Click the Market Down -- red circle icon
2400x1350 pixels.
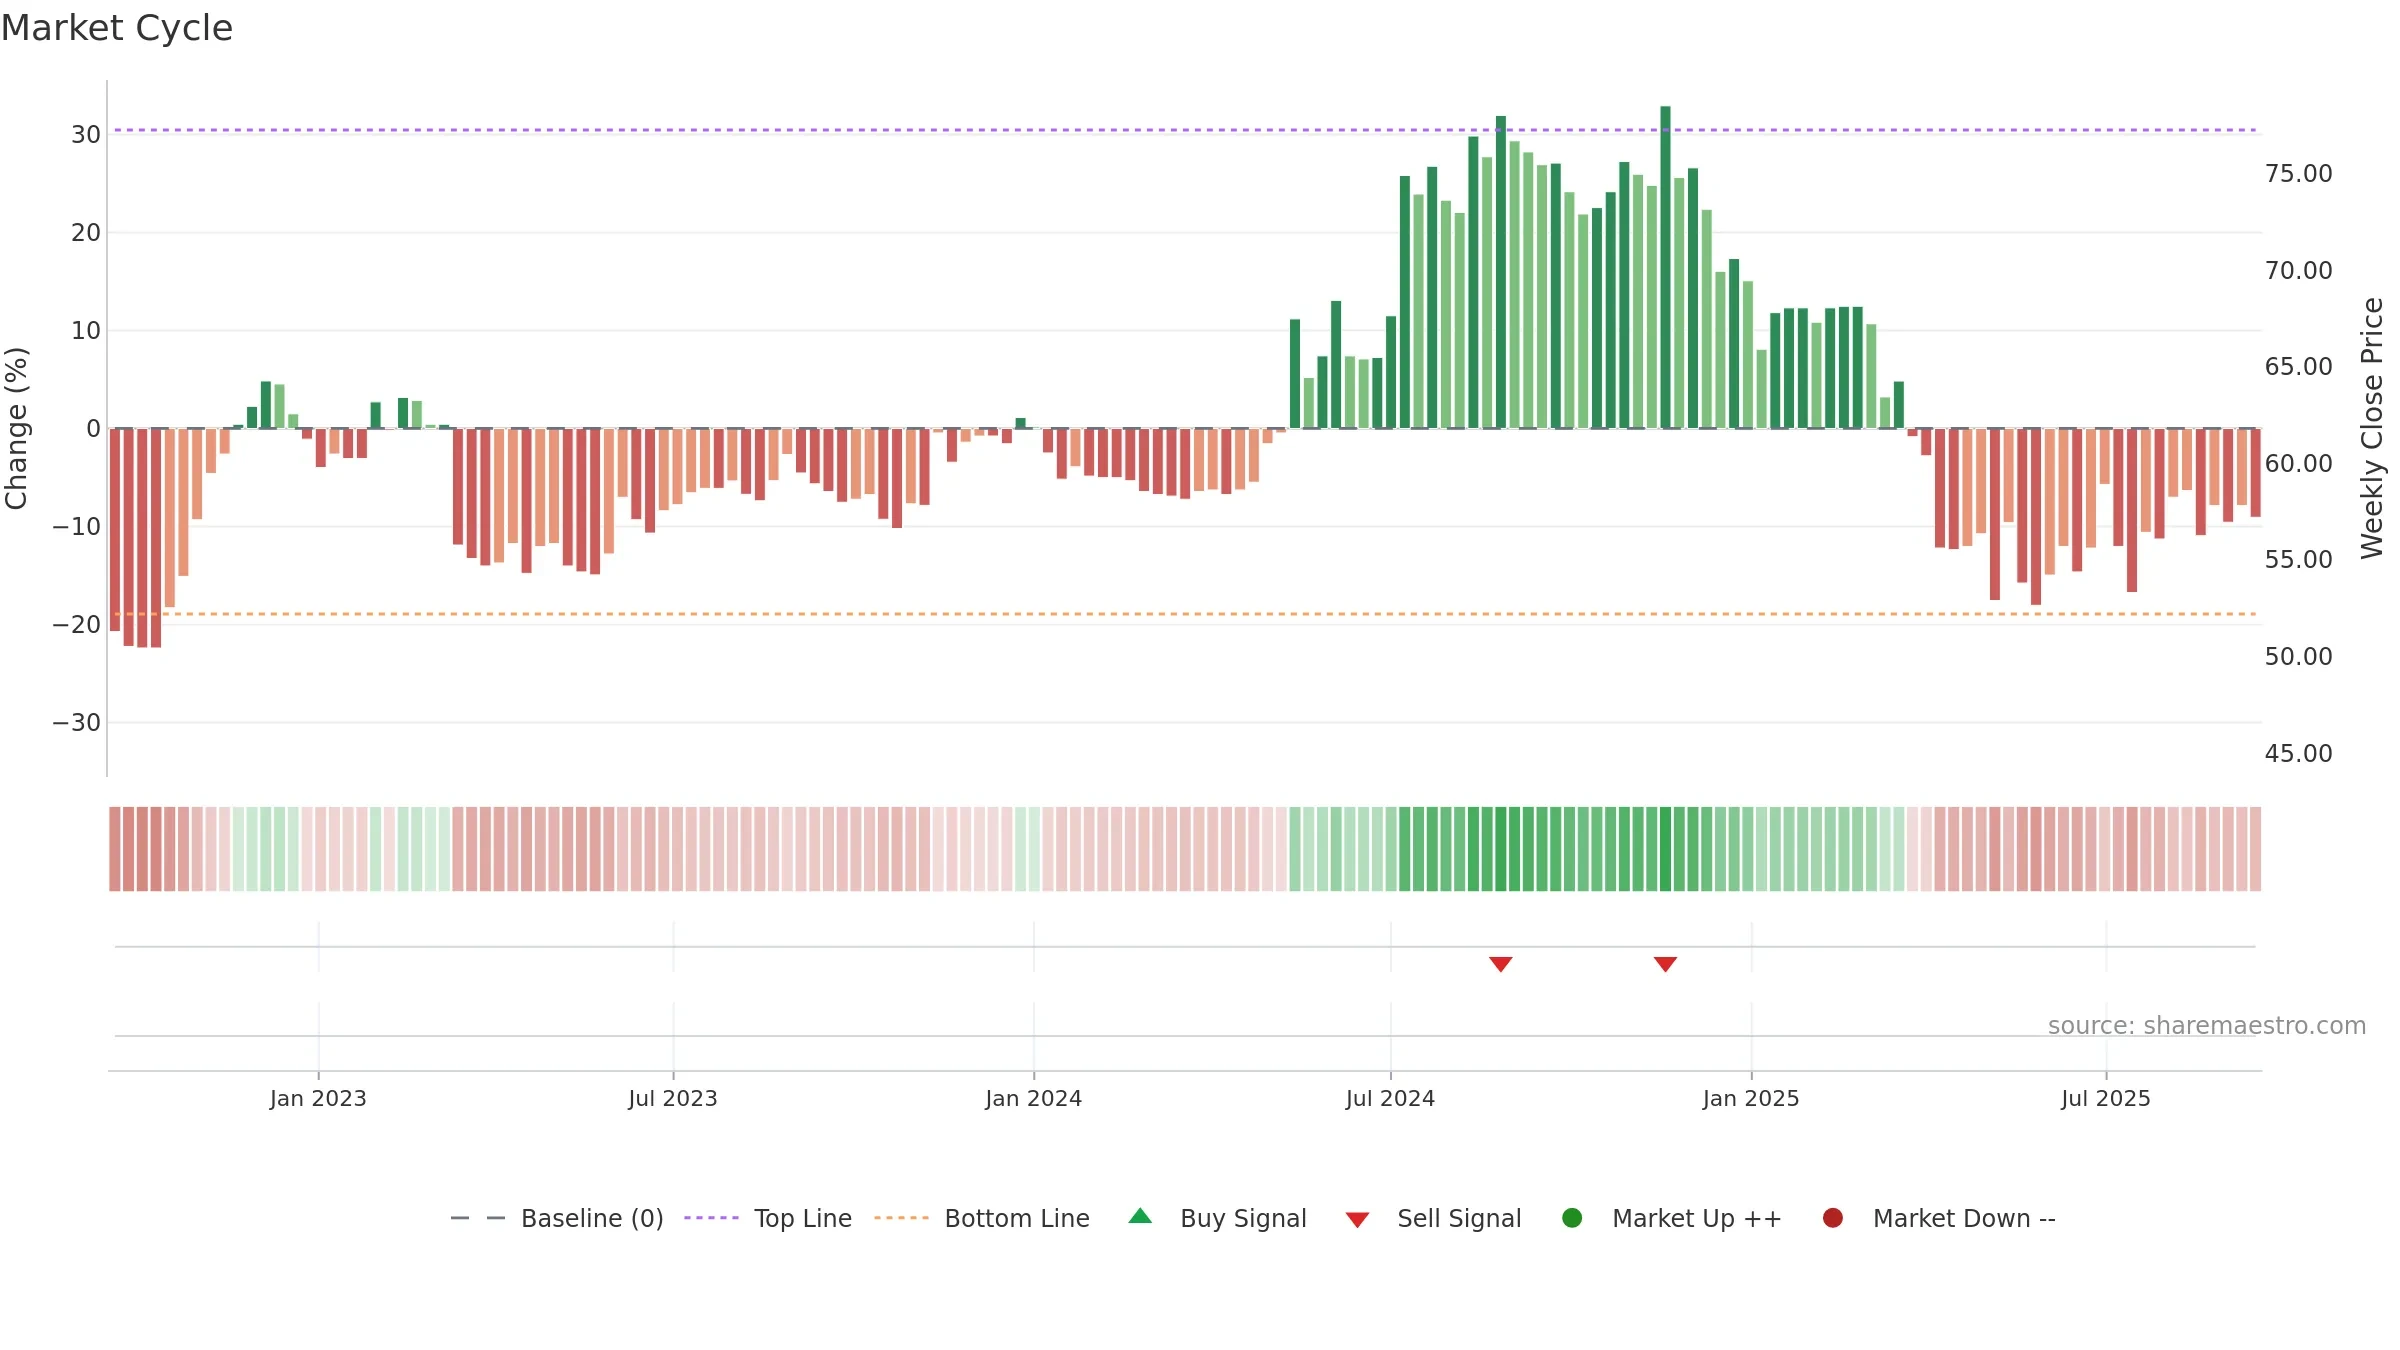coord(1833,1218)
